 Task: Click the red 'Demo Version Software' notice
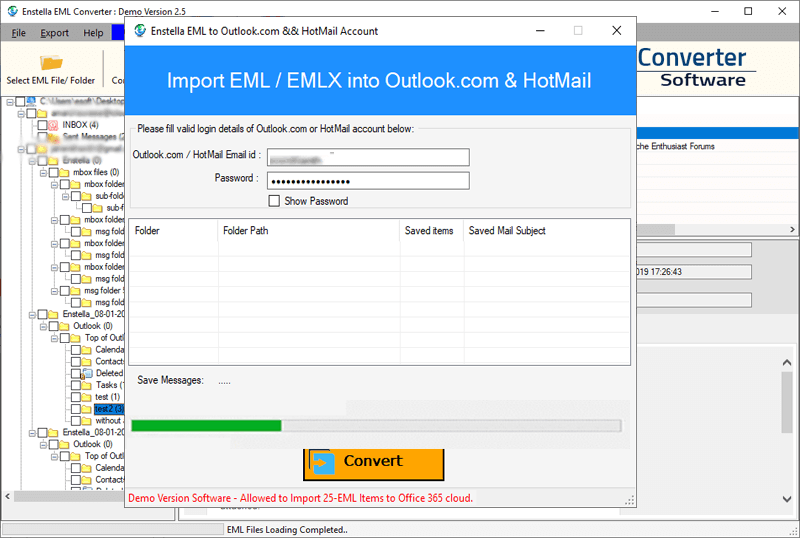[x=301, y=498]
